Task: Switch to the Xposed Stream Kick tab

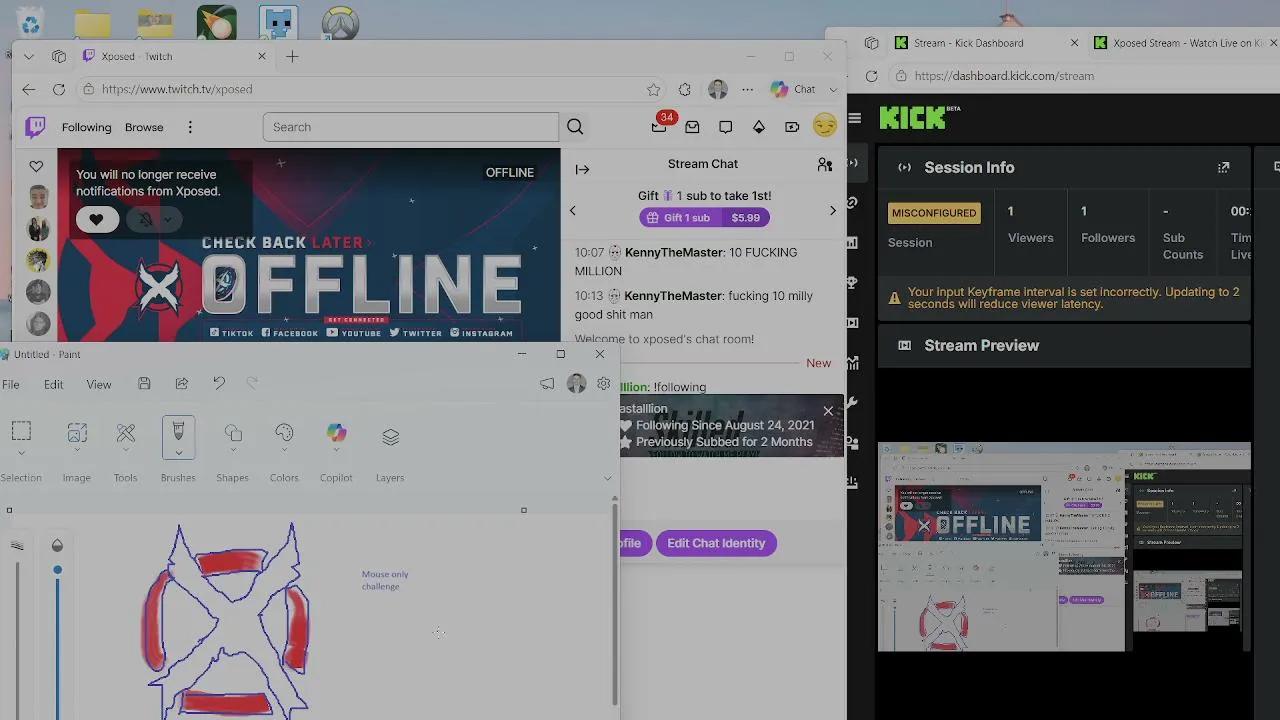Action: [x=1184, y=43]
